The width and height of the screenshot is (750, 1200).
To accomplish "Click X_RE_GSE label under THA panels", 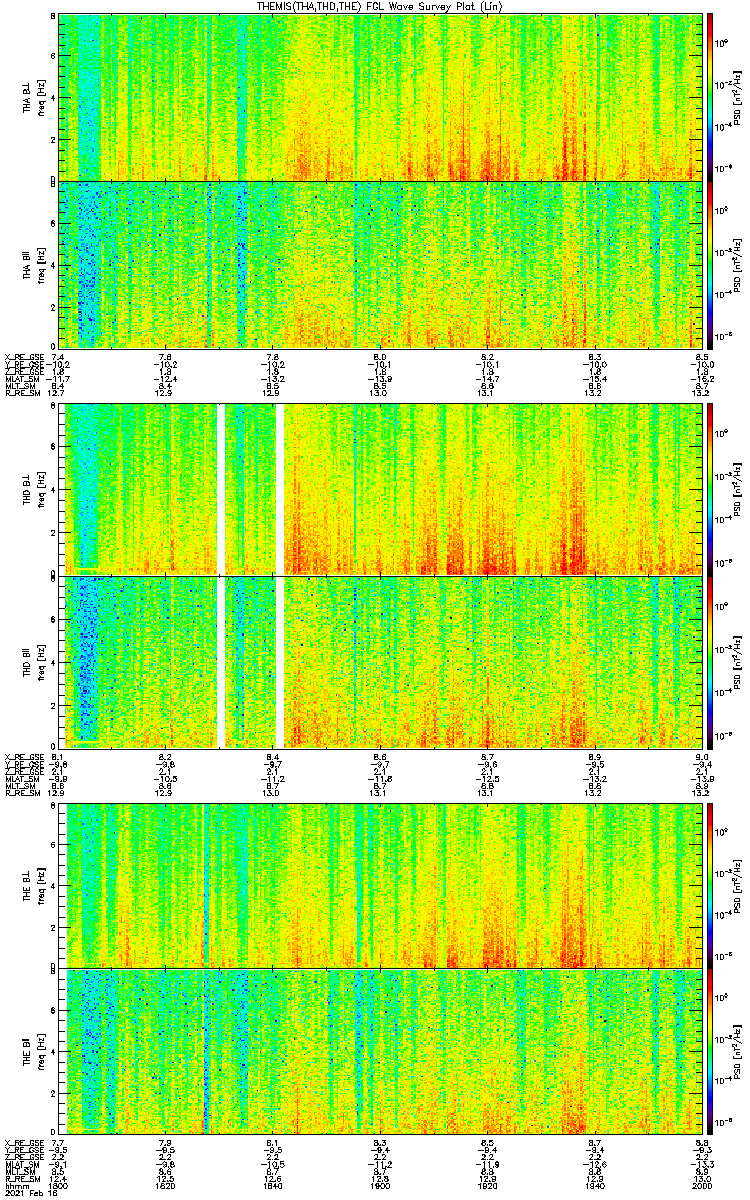I will [25, 357].
